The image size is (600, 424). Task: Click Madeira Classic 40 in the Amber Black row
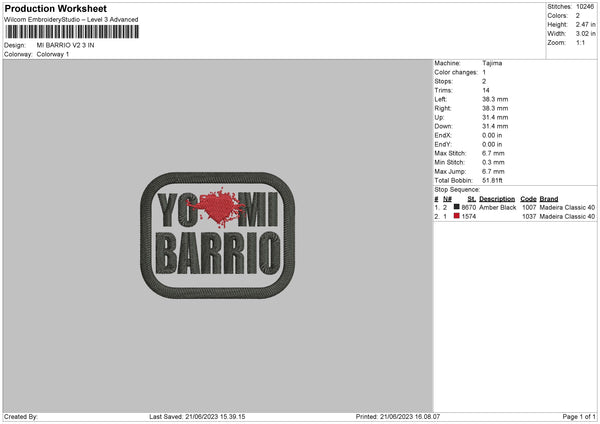(567, 207)
